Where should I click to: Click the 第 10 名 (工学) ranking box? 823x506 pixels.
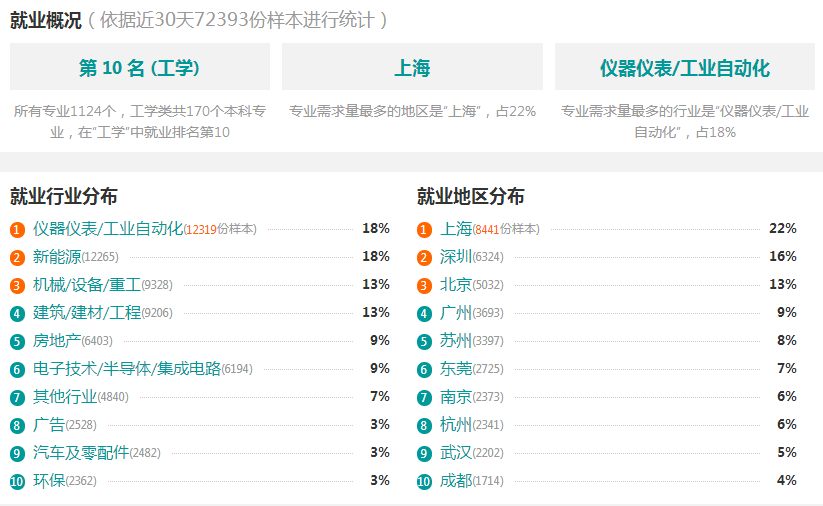point(140,67)
